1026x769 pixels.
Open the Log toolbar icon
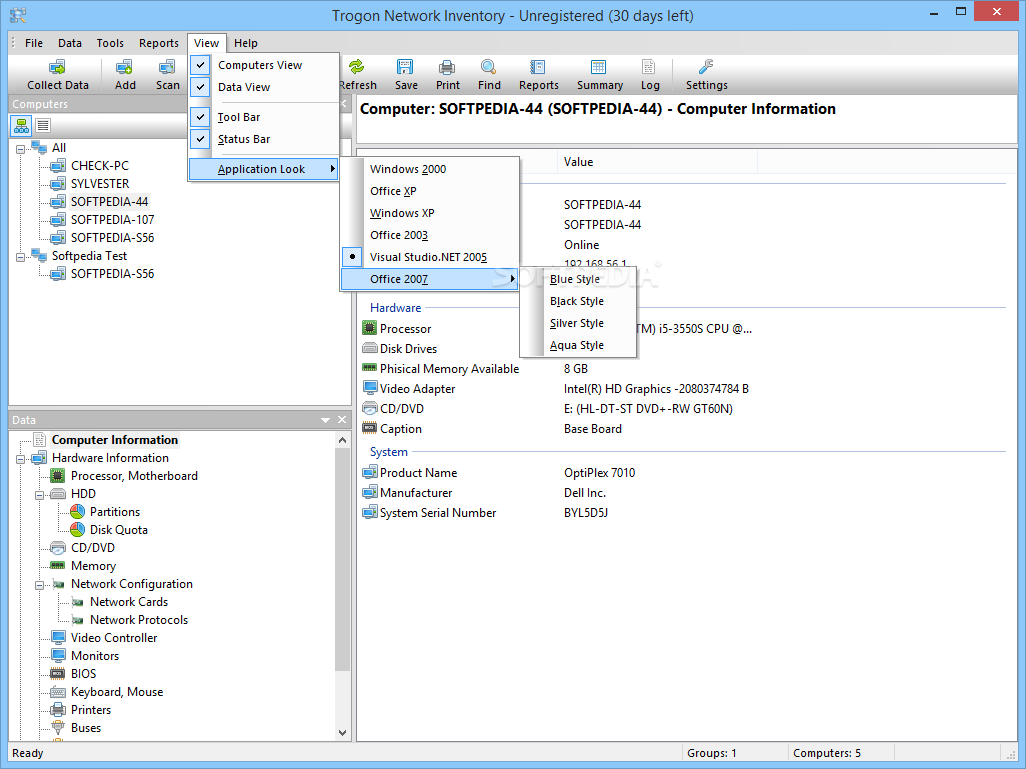point(648,67)
